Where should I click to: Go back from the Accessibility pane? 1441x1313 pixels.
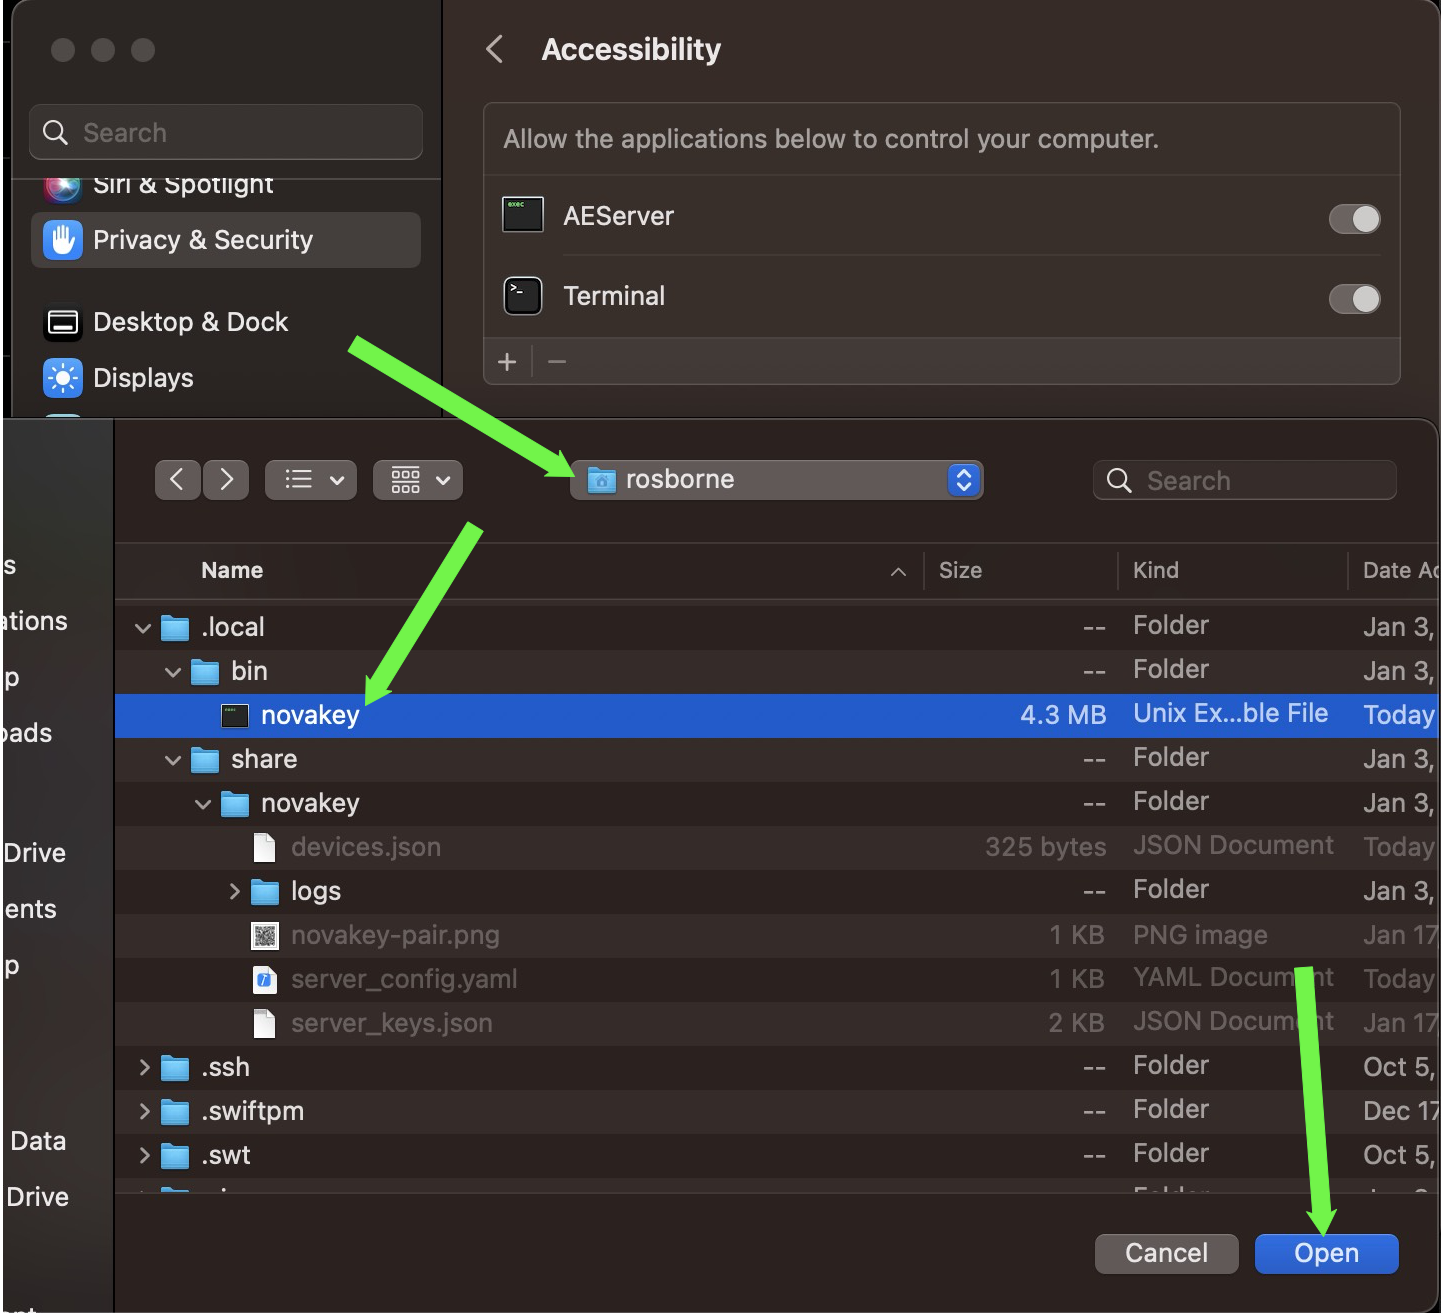pos(494,49)
